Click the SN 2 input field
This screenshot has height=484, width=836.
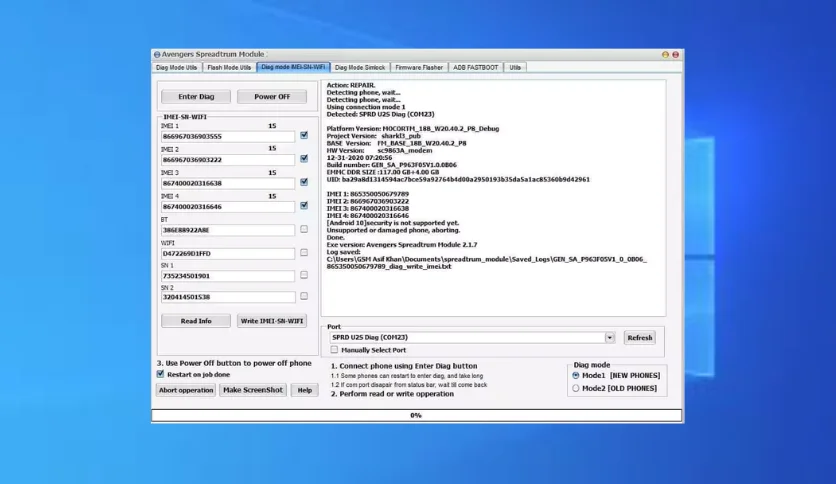tap(228, 297)
